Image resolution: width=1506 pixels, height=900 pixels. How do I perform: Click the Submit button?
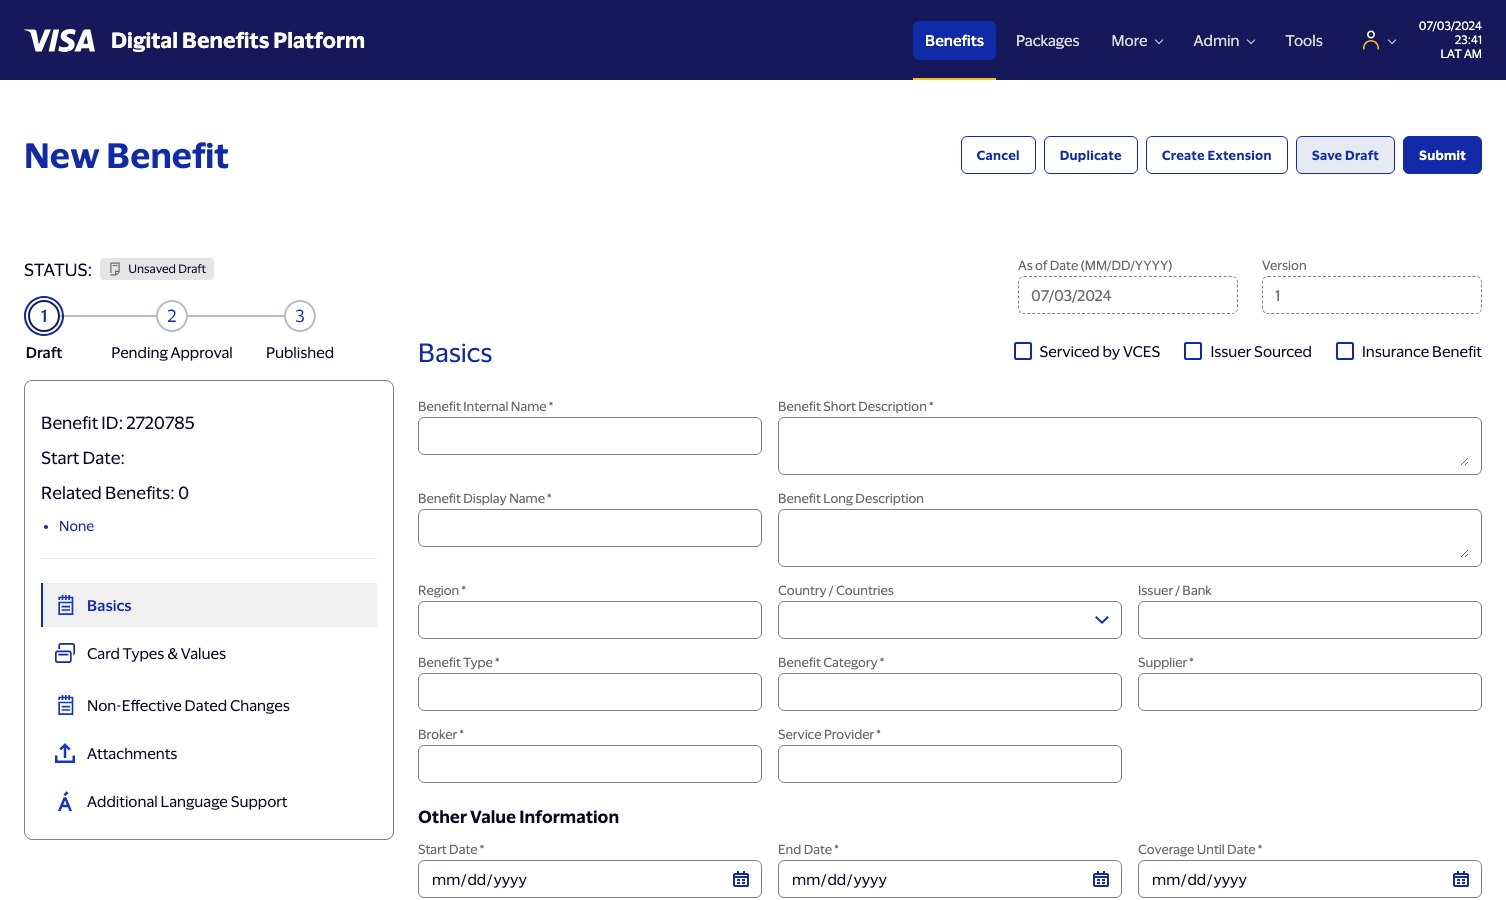pyautogui.click(x=1442, y=155)
